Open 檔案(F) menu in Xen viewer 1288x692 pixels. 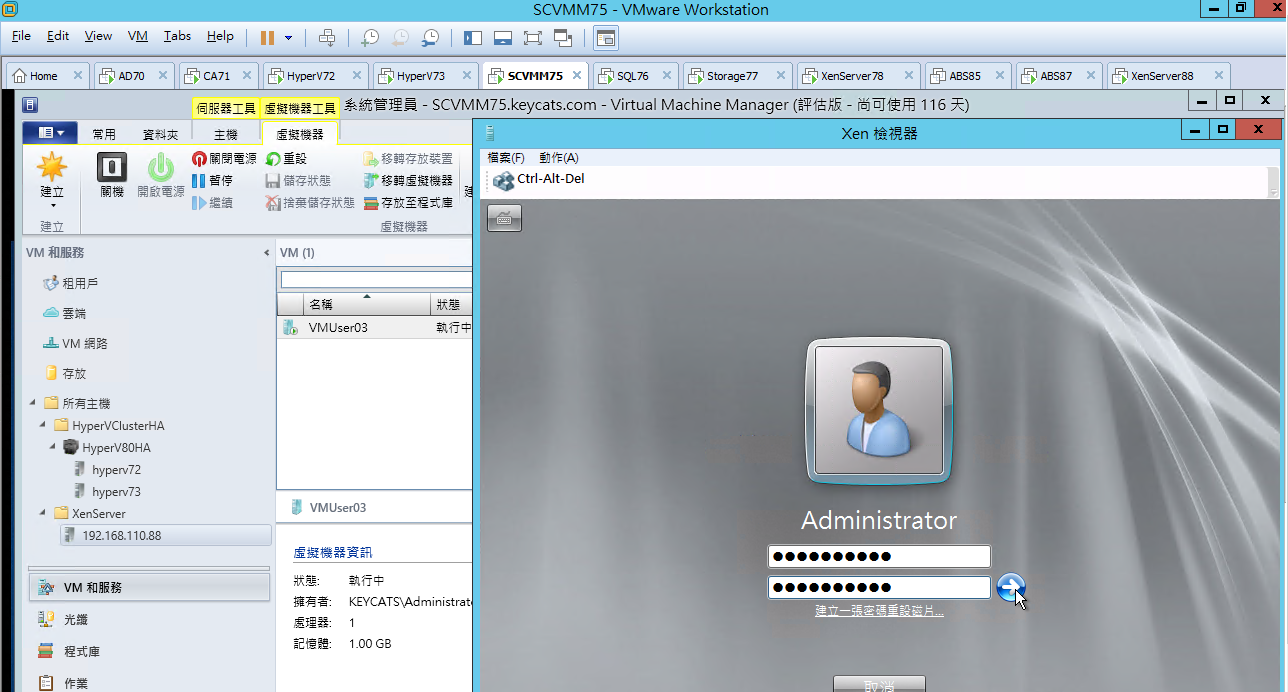tap(506, 158)
